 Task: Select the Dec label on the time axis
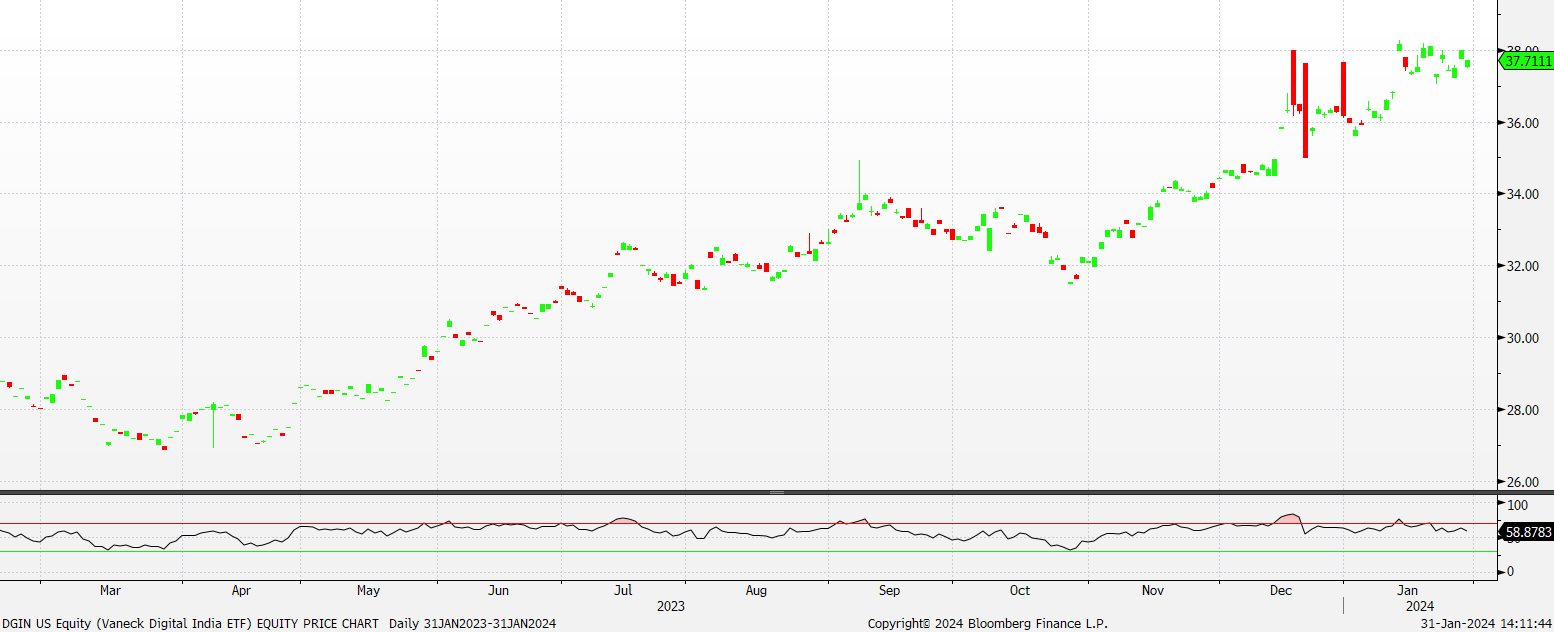tap(1281, 591)
